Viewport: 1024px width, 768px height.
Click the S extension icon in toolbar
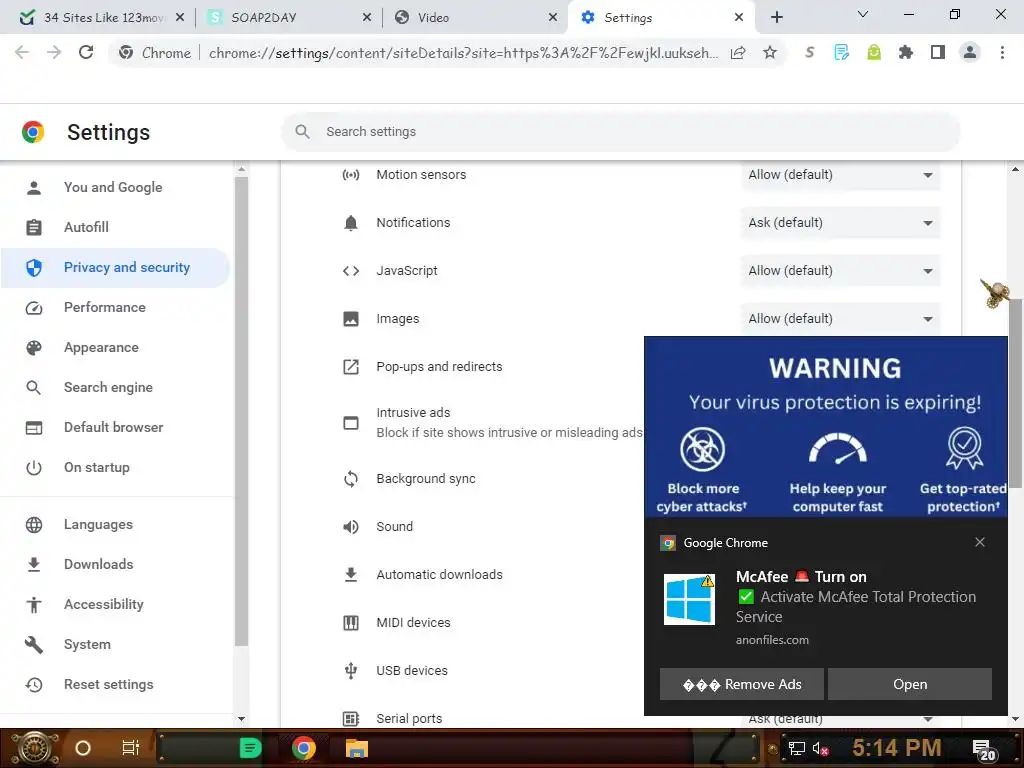pyautogui.click(x=810, y=52)
